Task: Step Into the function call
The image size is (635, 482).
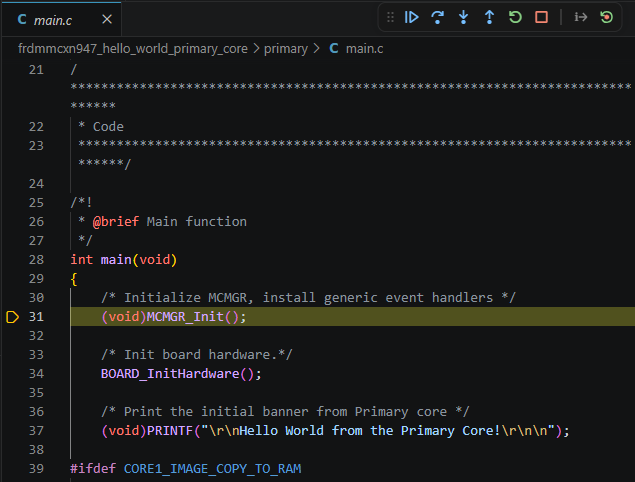Action: [x=463, y=17]
